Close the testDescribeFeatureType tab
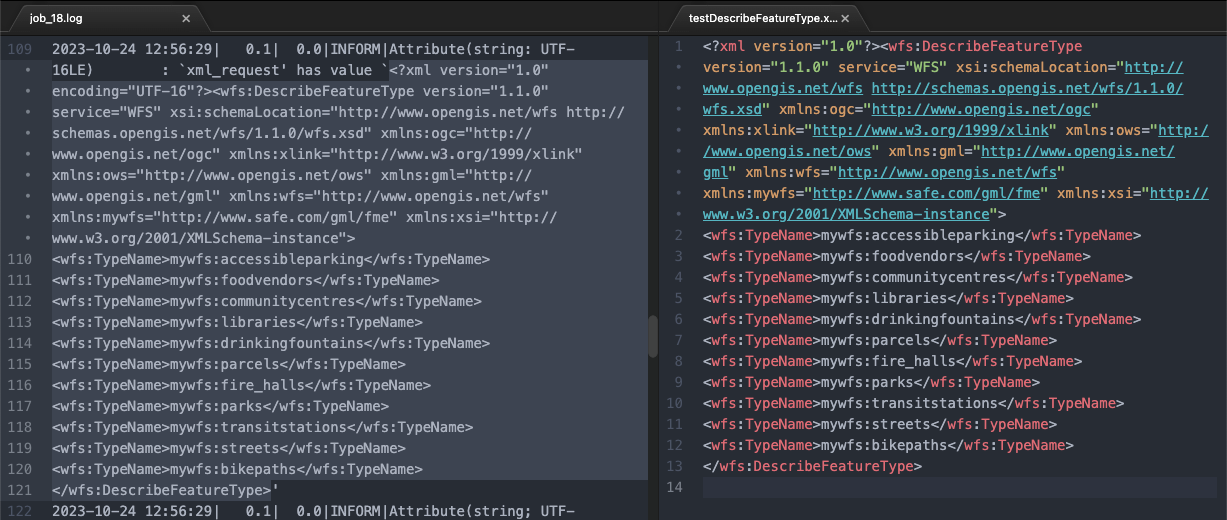1227x520 pixels. tap(846, 19)
